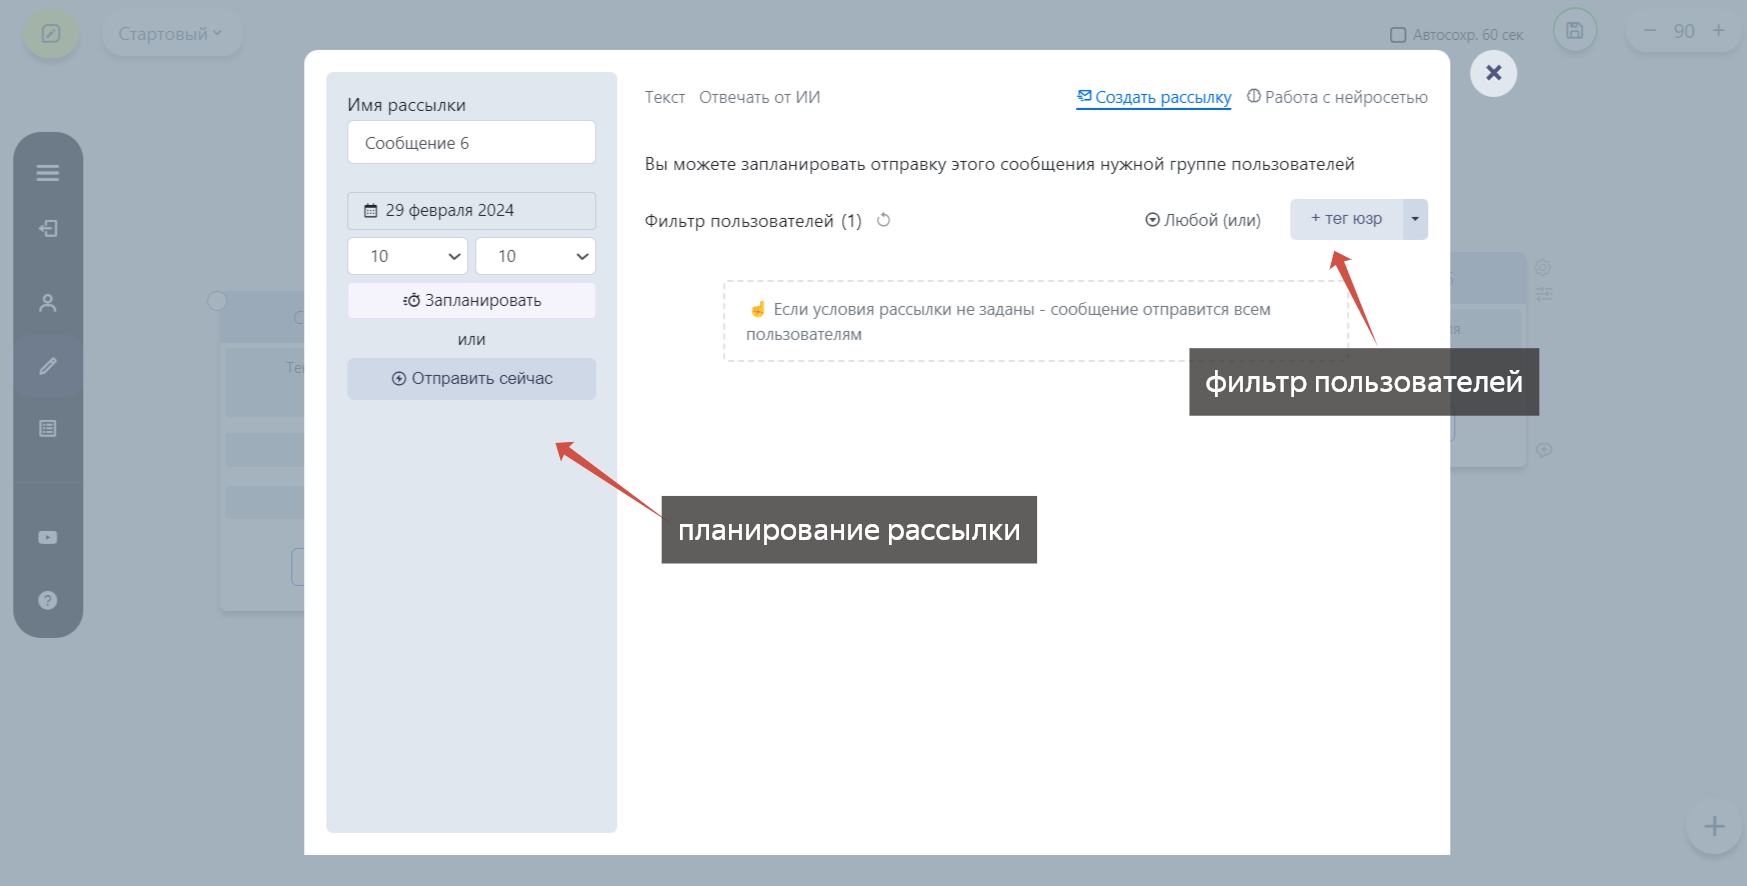Viewport: 1747px width, 886px height.
Task: Open date picker 29 февраля 2024
Action: click(471, 211)
